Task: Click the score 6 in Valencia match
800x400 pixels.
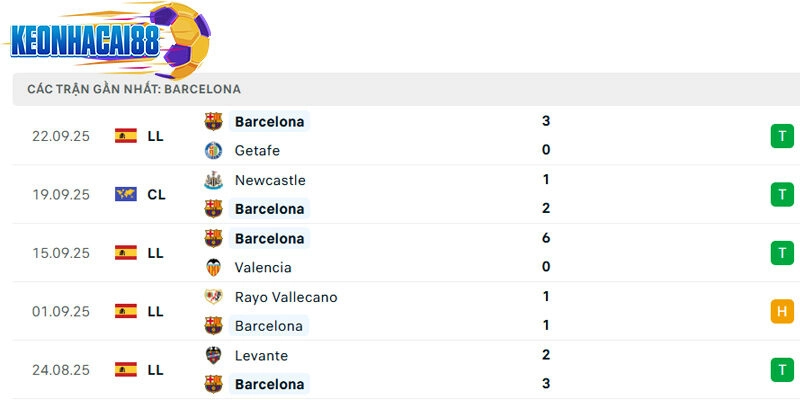Action: [546, 239]
